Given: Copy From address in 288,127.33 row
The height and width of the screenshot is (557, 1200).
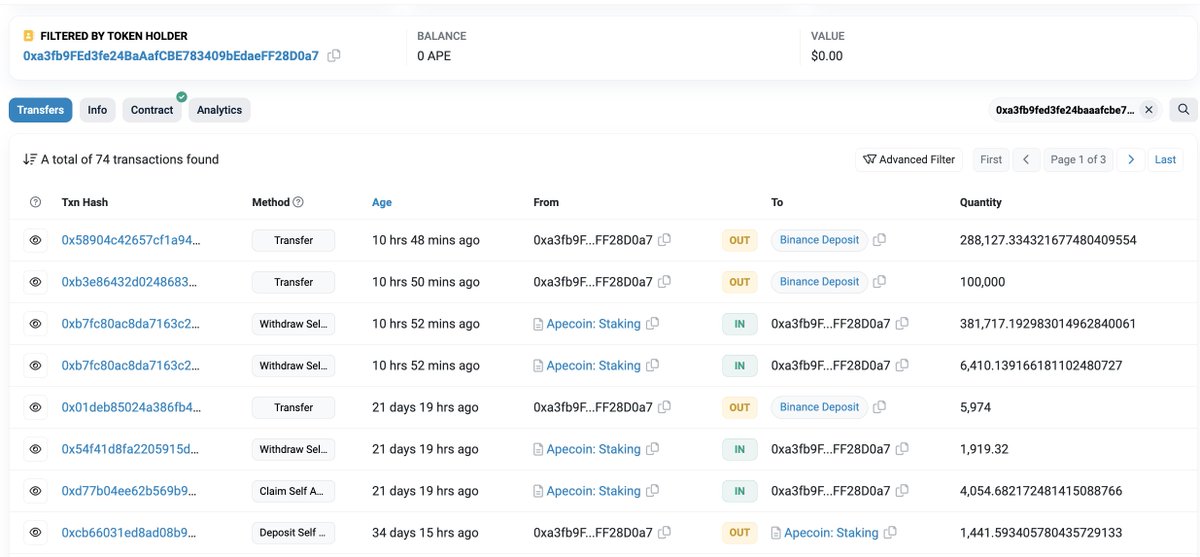Looking at the screenshot, I should [664, 240].
